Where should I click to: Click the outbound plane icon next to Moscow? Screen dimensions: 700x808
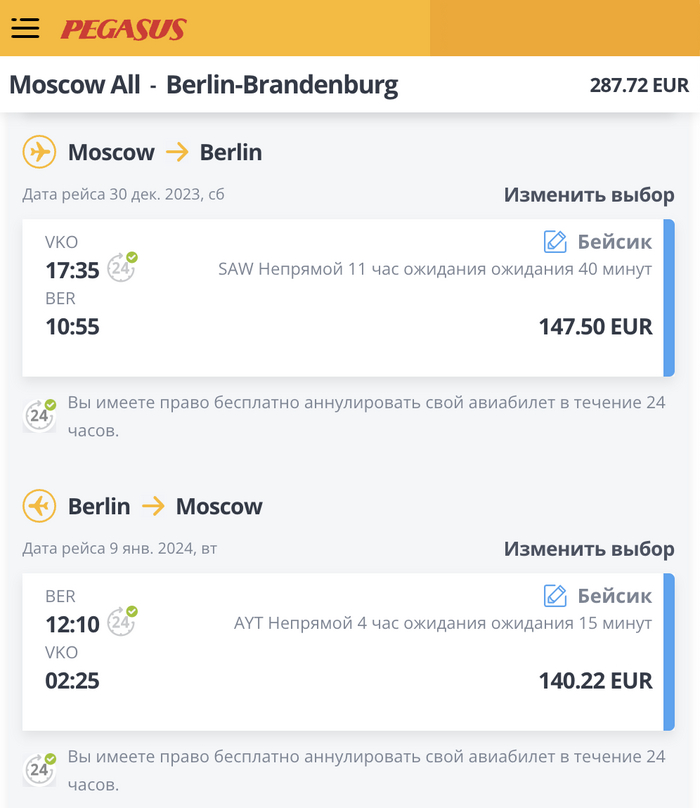[39, 152]
